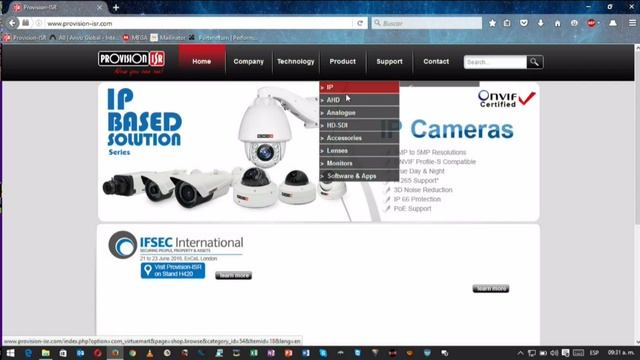Go back using the browser back arrow

coord(12,23)
